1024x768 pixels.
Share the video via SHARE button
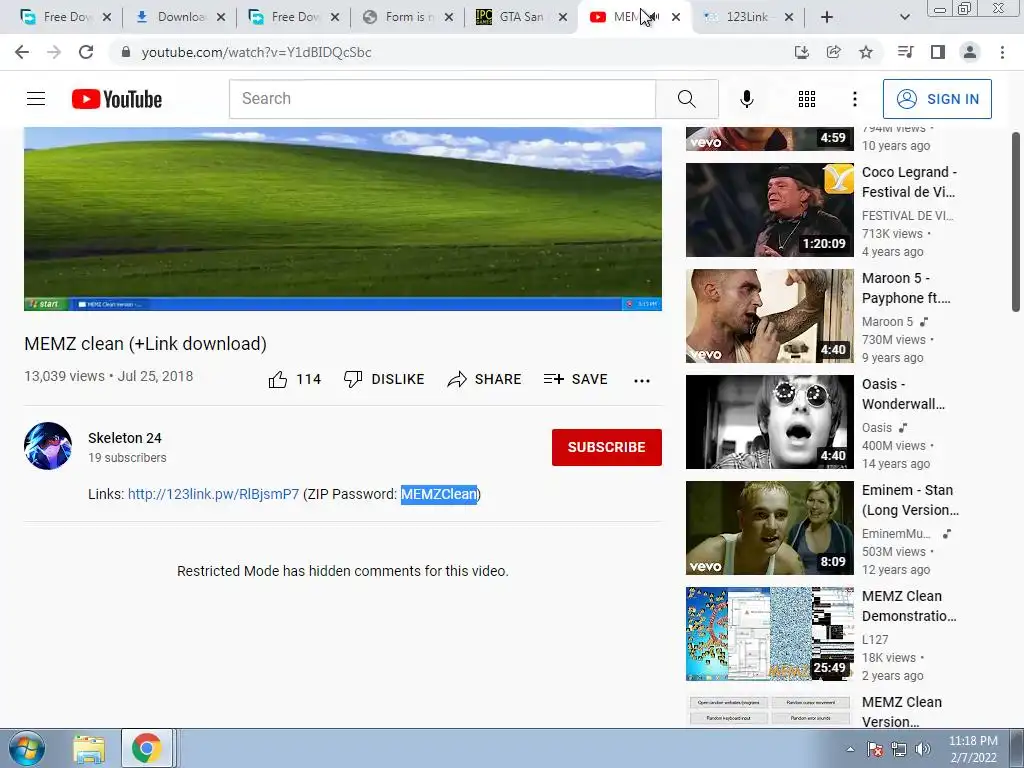pyautogui.click(x=484, y=379)
